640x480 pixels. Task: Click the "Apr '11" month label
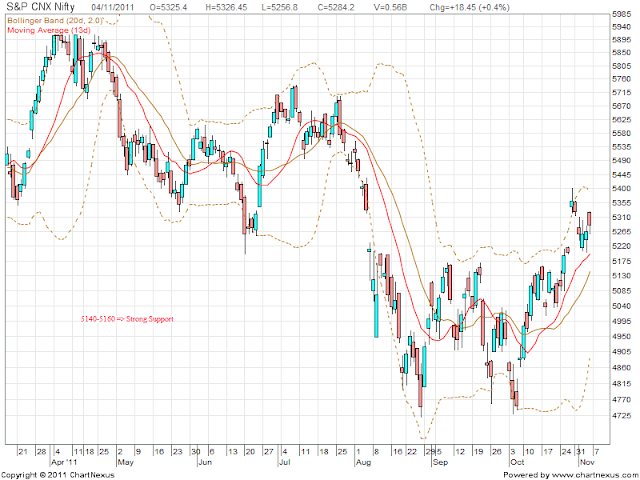coord(64,462)
